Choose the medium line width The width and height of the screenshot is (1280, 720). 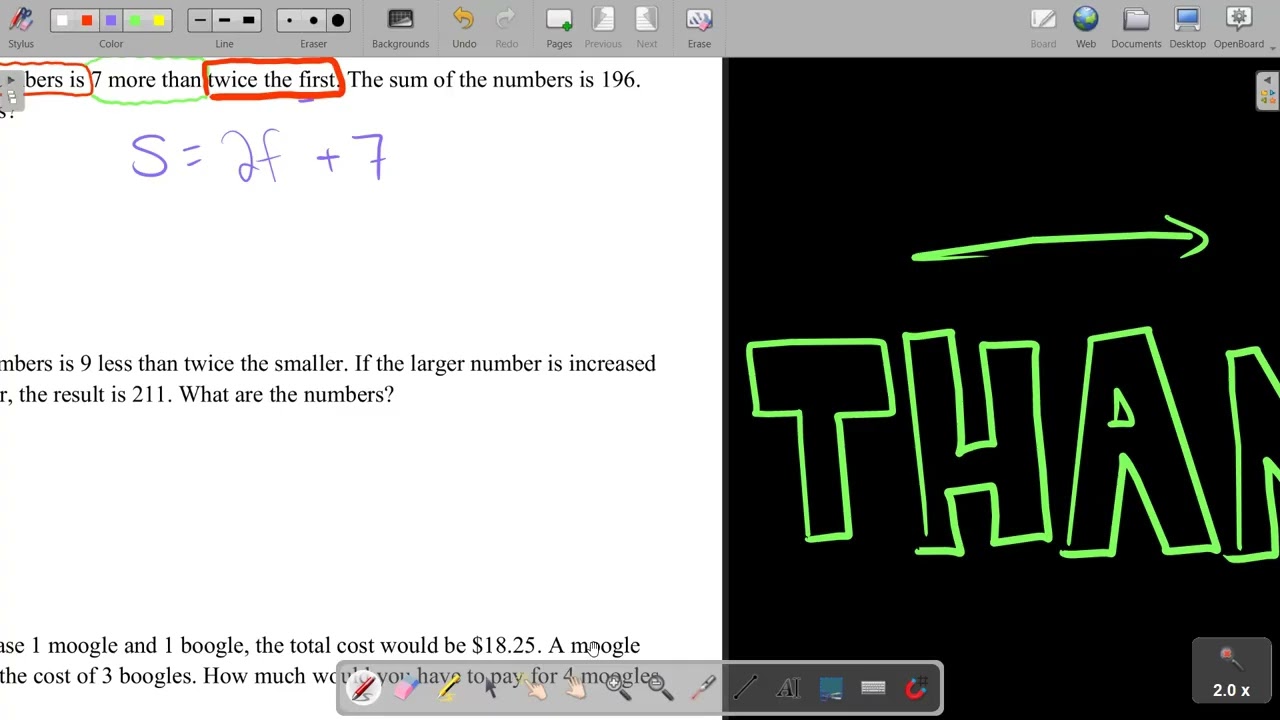[224, 20]
